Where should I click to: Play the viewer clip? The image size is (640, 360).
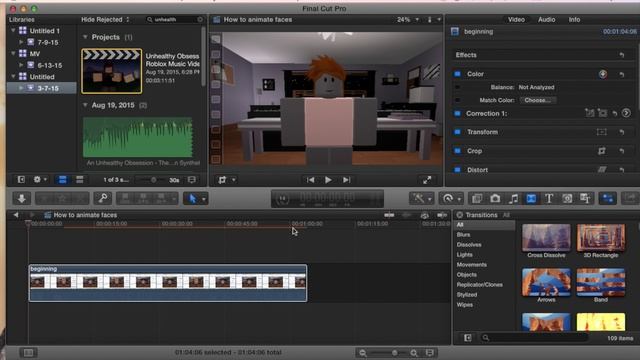pyautogui.click(x=328, y=180)
